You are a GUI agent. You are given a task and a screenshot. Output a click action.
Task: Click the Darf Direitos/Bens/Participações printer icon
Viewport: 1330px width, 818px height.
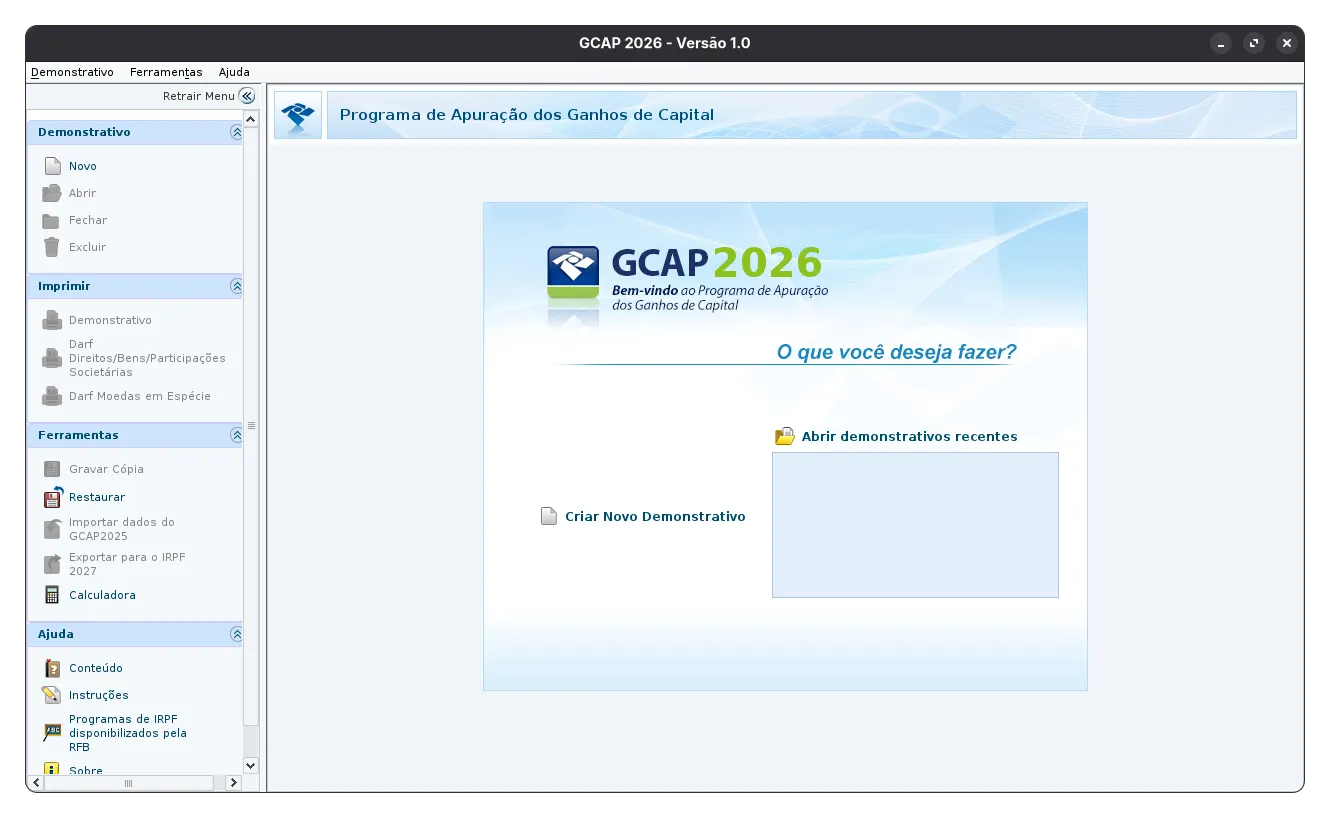tap(52, 358)
